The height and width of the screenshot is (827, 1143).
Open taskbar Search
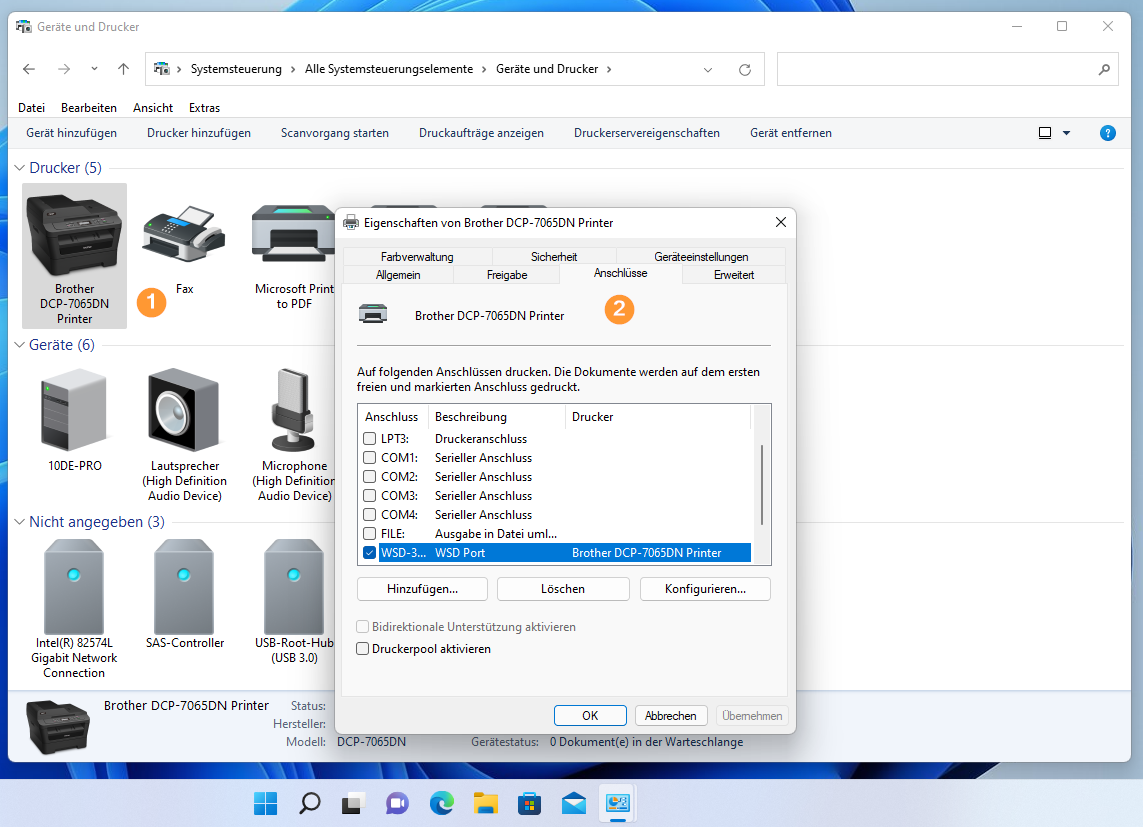click(310, 804)
